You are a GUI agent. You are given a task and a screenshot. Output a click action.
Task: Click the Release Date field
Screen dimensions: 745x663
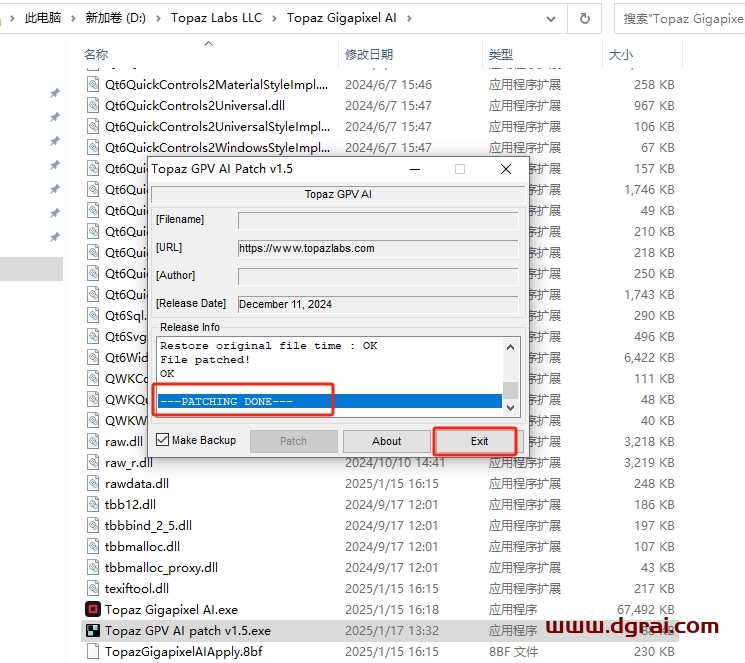point(378,304)
